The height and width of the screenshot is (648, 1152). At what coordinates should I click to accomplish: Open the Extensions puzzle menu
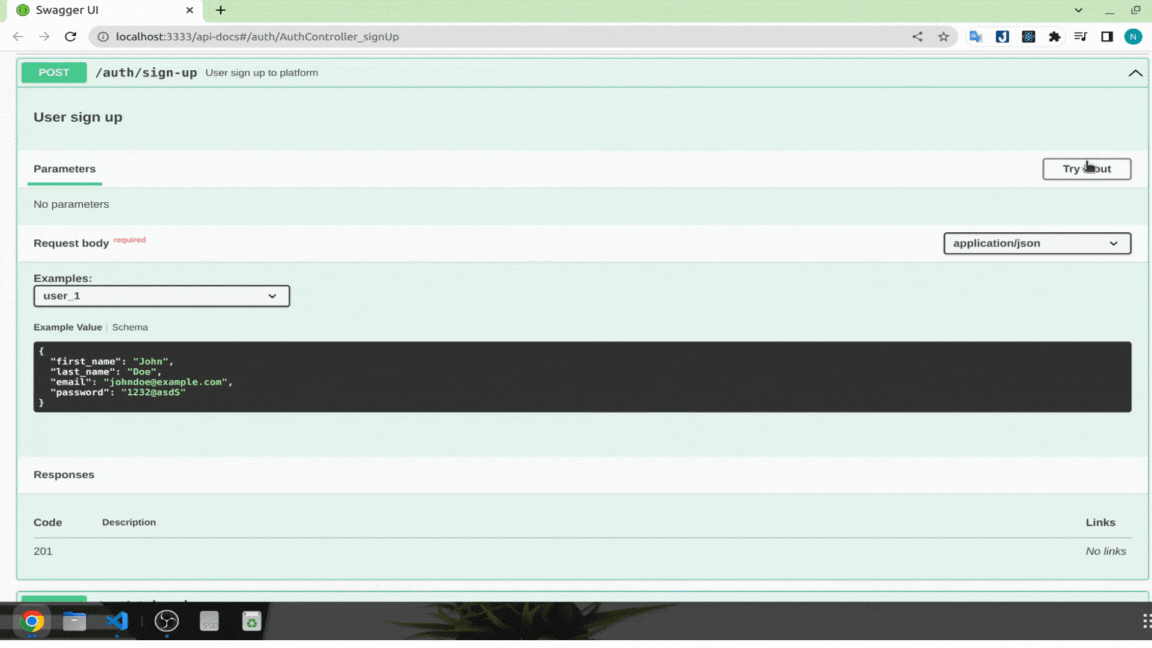click(x=1054, y=37)
